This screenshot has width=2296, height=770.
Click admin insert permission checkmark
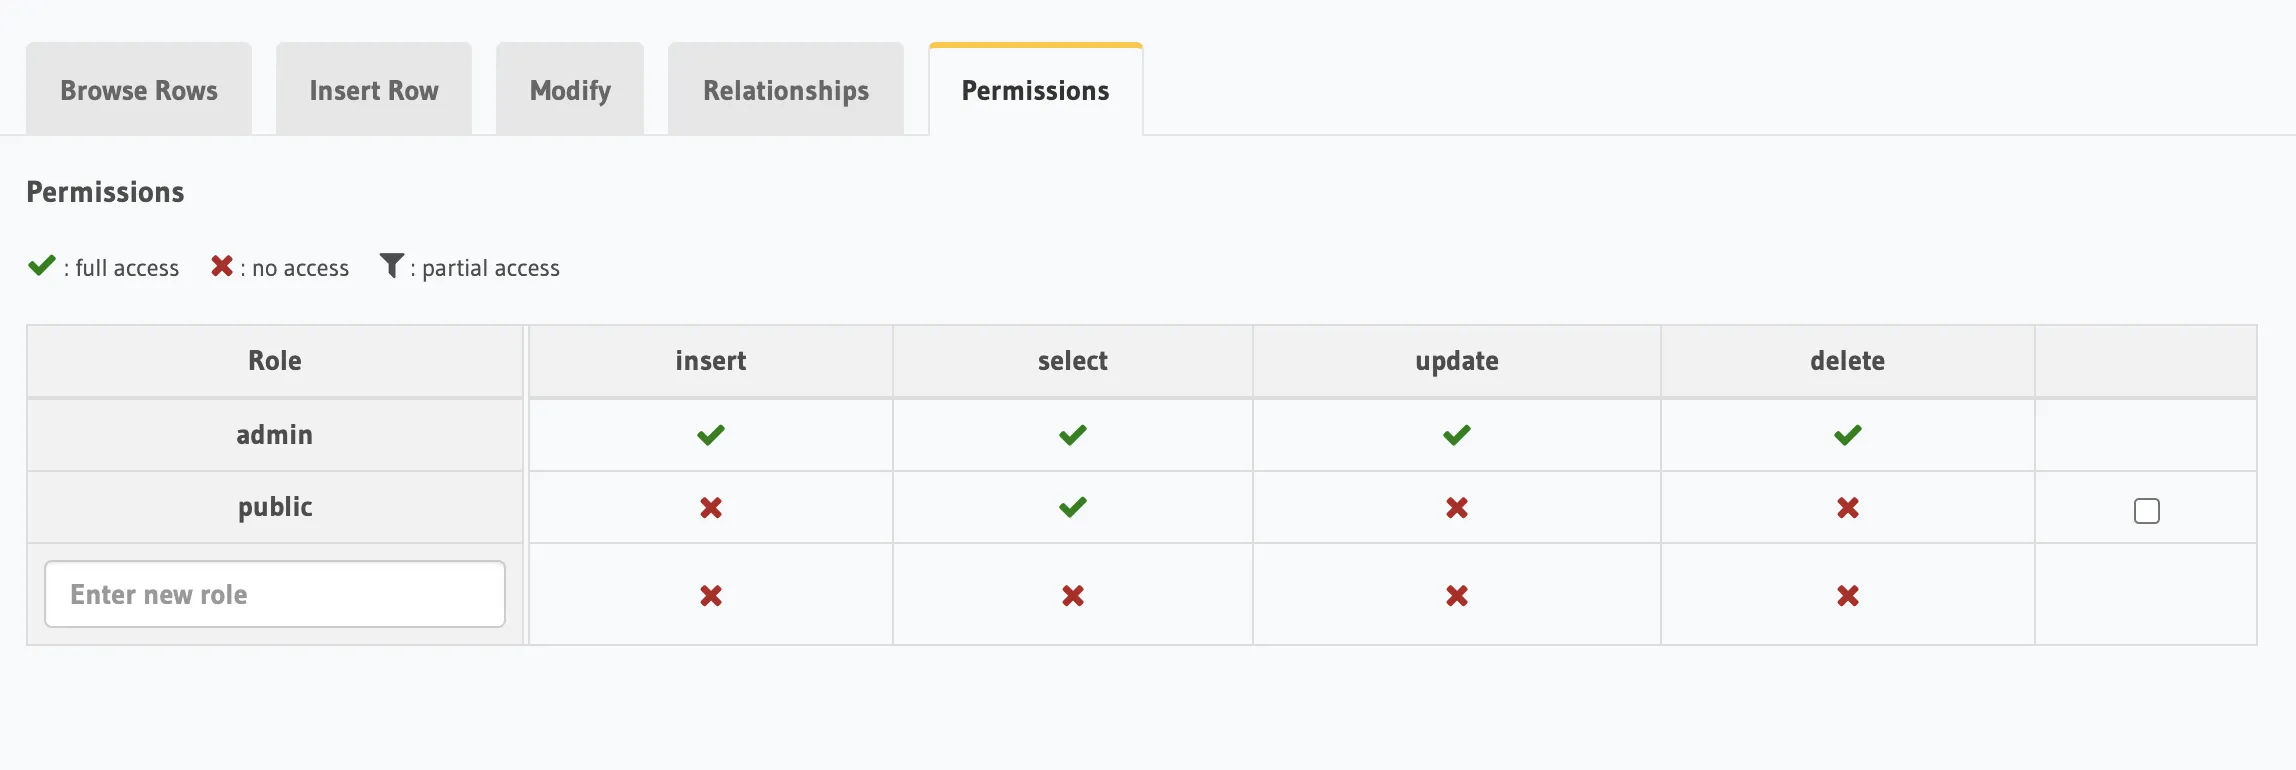coord(710,435)
